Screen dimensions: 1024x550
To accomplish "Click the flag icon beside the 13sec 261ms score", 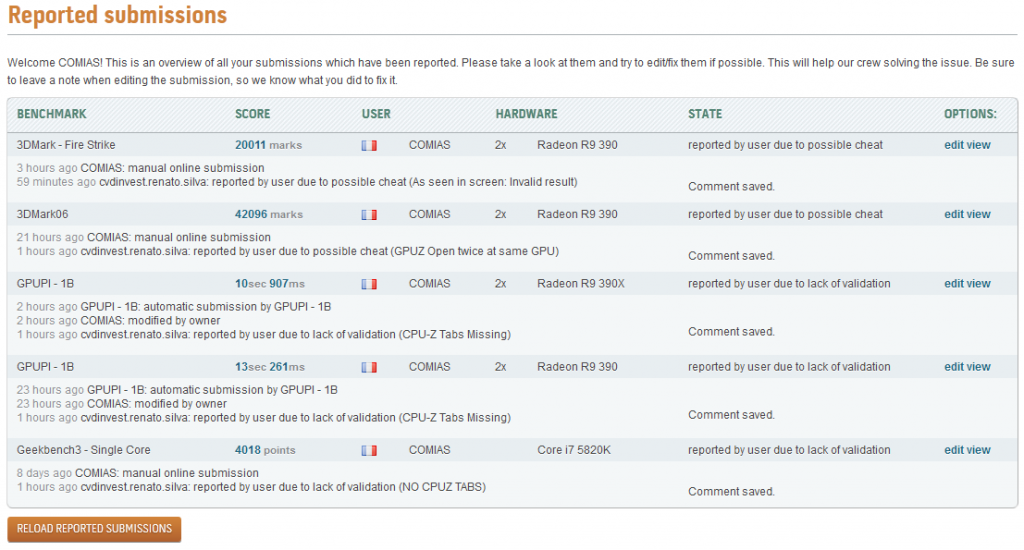I will (369, 367).
